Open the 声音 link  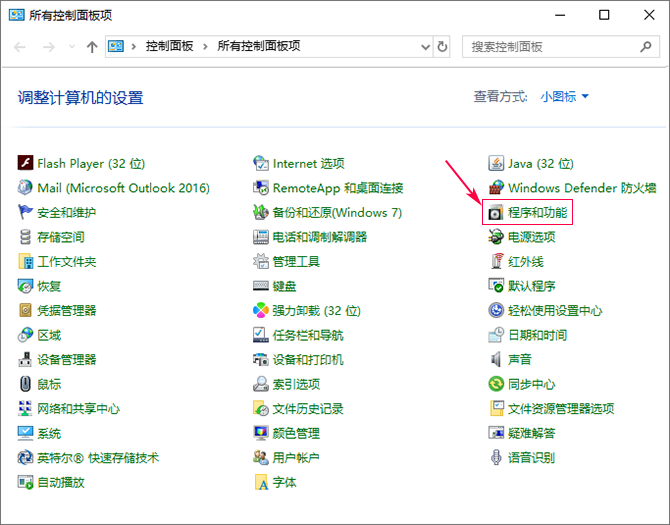(520, 359)
